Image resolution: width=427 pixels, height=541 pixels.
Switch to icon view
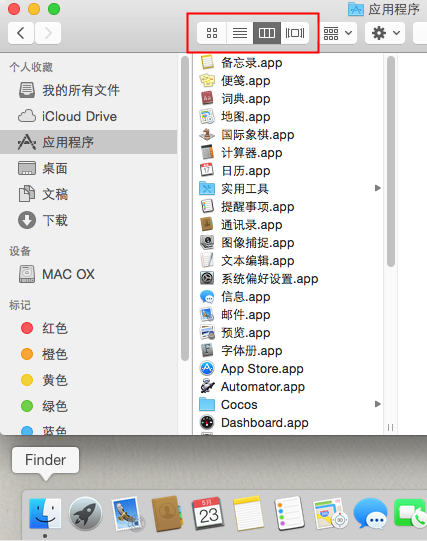click(212, 33)
